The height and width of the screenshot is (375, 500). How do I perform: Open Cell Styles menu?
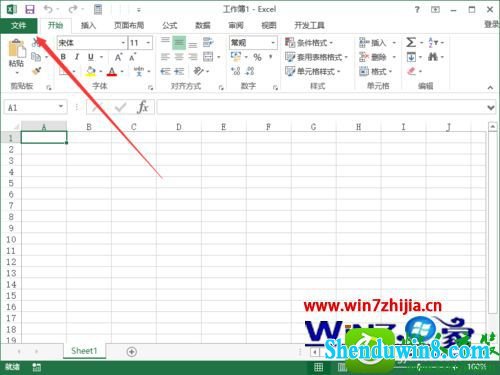tap(313, 71)
